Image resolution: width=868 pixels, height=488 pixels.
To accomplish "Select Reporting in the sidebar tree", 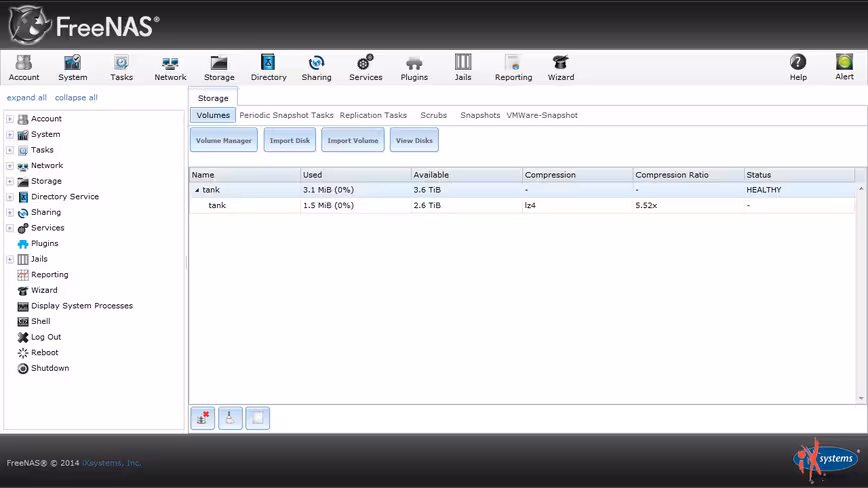I will coord(49,274).
